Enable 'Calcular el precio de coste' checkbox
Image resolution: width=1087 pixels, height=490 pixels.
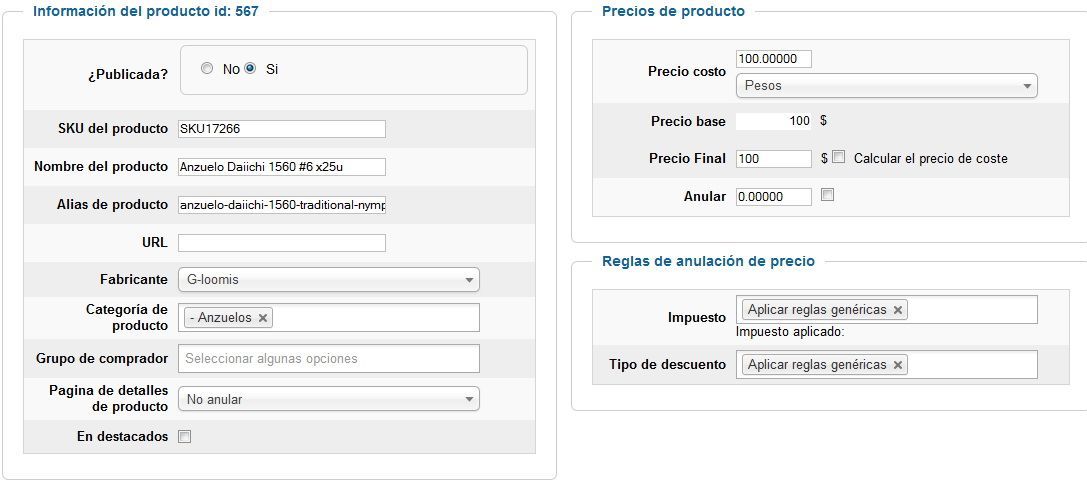tap(839, 157)
